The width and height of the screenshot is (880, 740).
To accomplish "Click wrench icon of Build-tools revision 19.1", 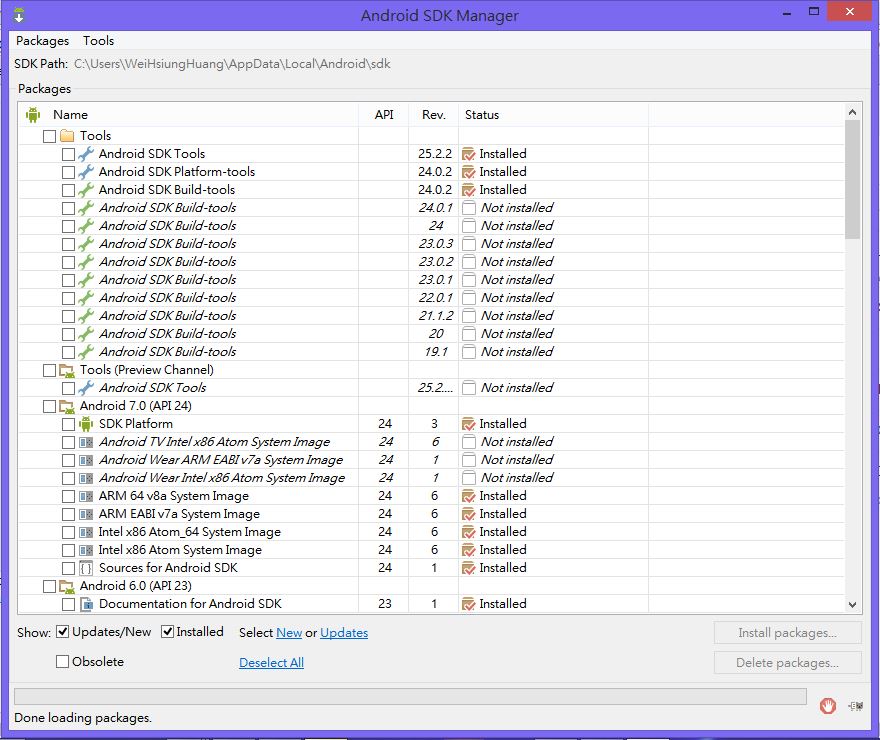I will 86,352.
